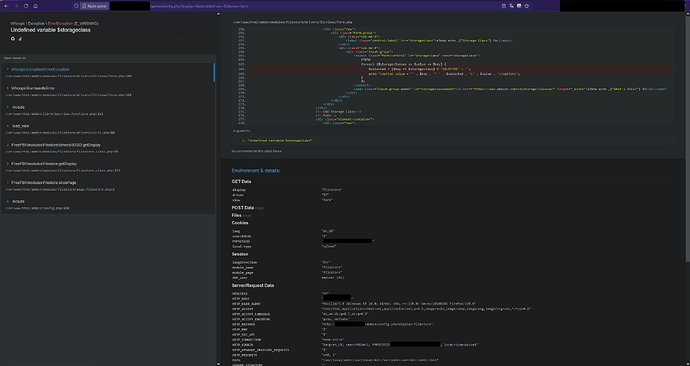The image size is (690, 366).
Task: Select the include frame from config.php
Action: pyautogui.click(x=108, y=205)
